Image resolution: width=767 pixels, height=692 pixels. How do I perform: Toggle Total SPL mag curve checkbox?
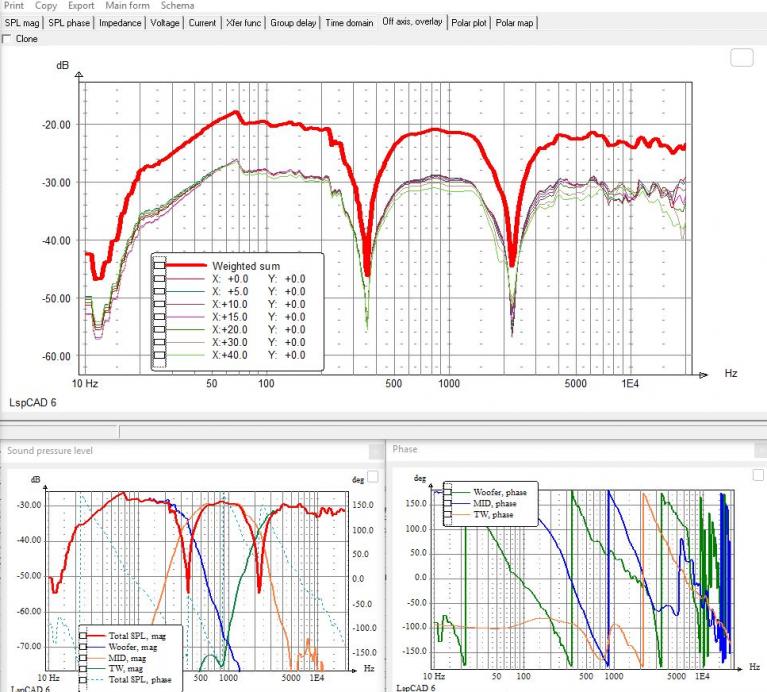pyautogui.click(x=83, y=636)
